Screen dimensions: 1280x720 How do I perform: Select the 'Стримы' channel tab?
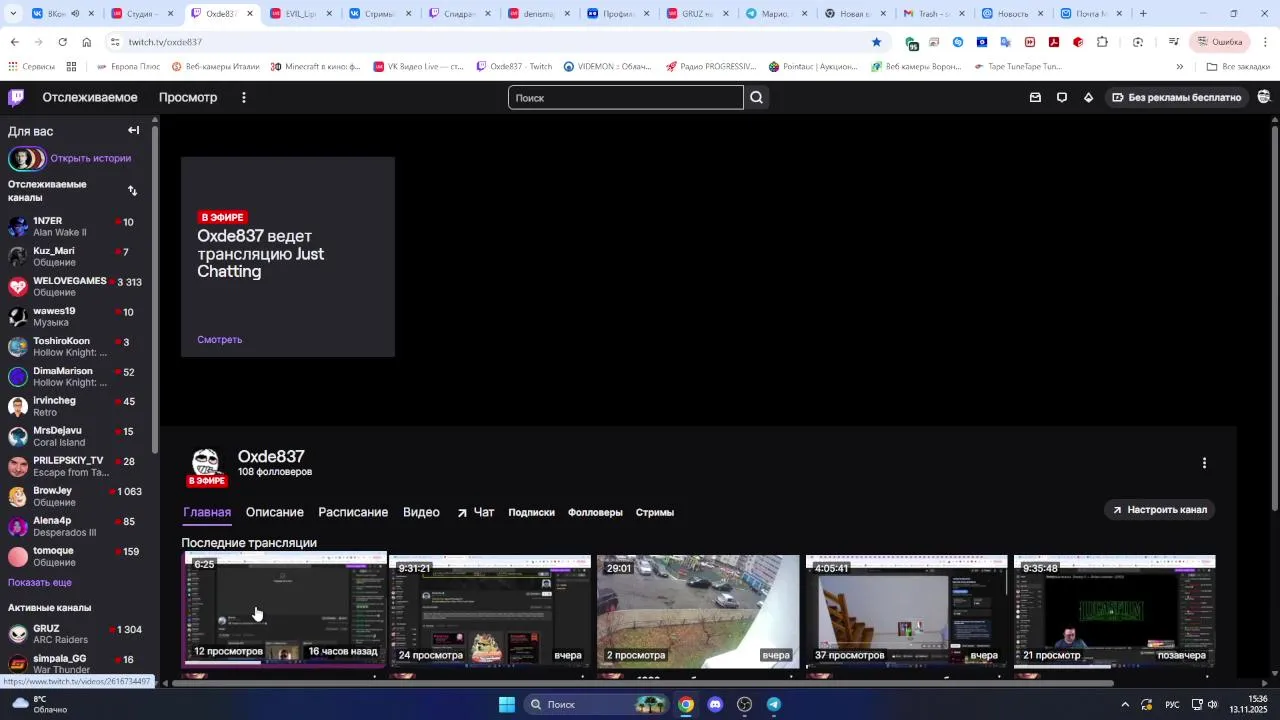(655, 512)
